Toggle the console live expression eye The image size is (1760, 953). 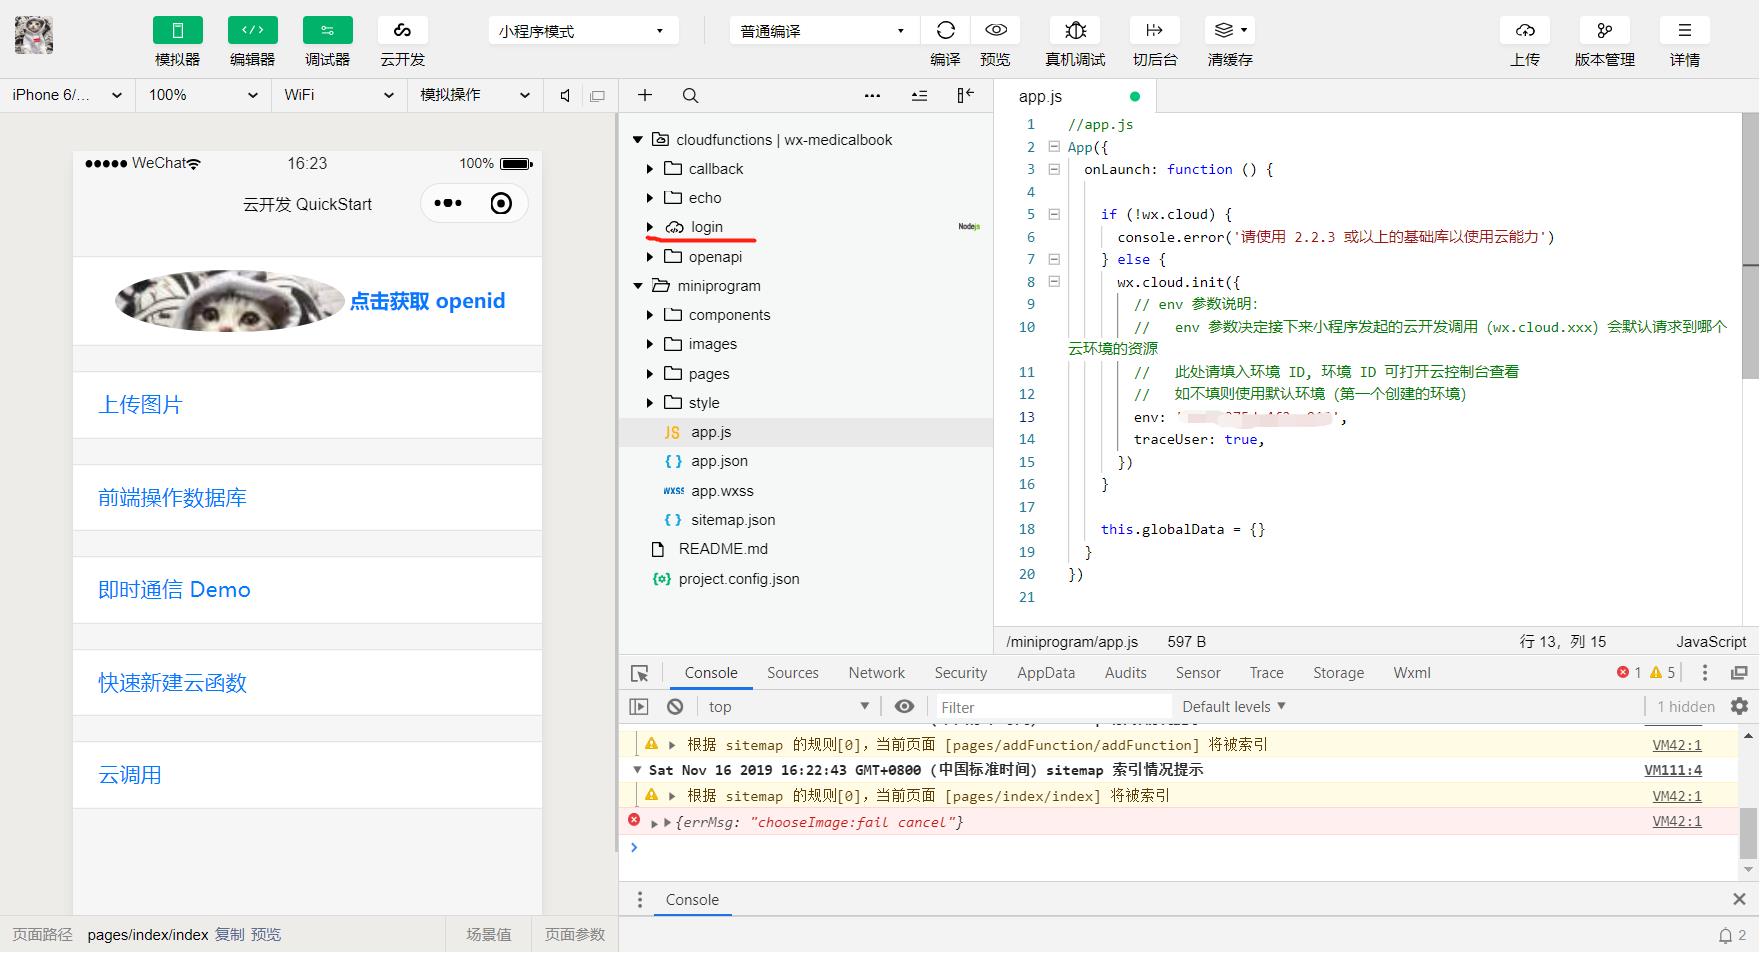(904, 706)
